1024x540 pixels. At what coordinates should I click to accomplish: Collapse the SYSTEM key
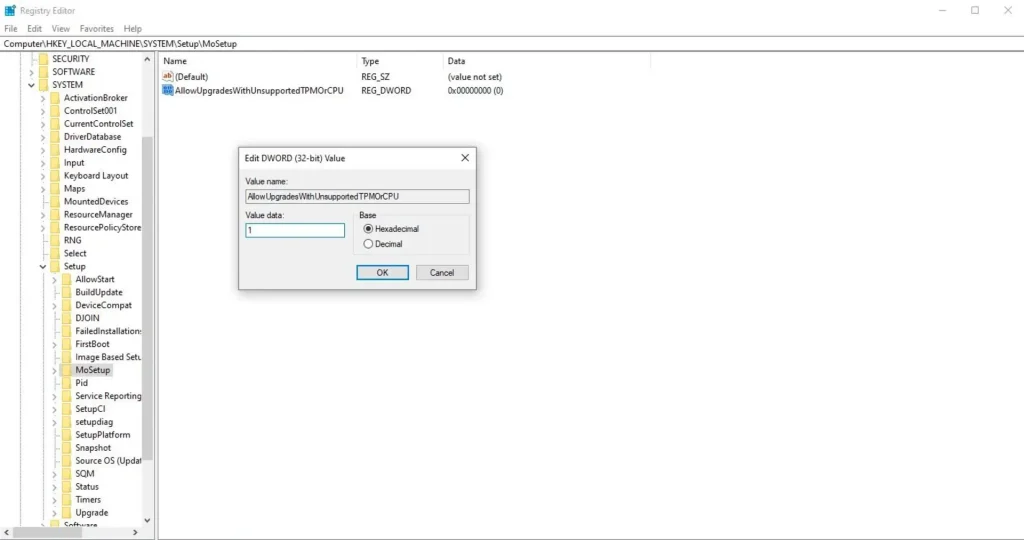pos(31,85)
